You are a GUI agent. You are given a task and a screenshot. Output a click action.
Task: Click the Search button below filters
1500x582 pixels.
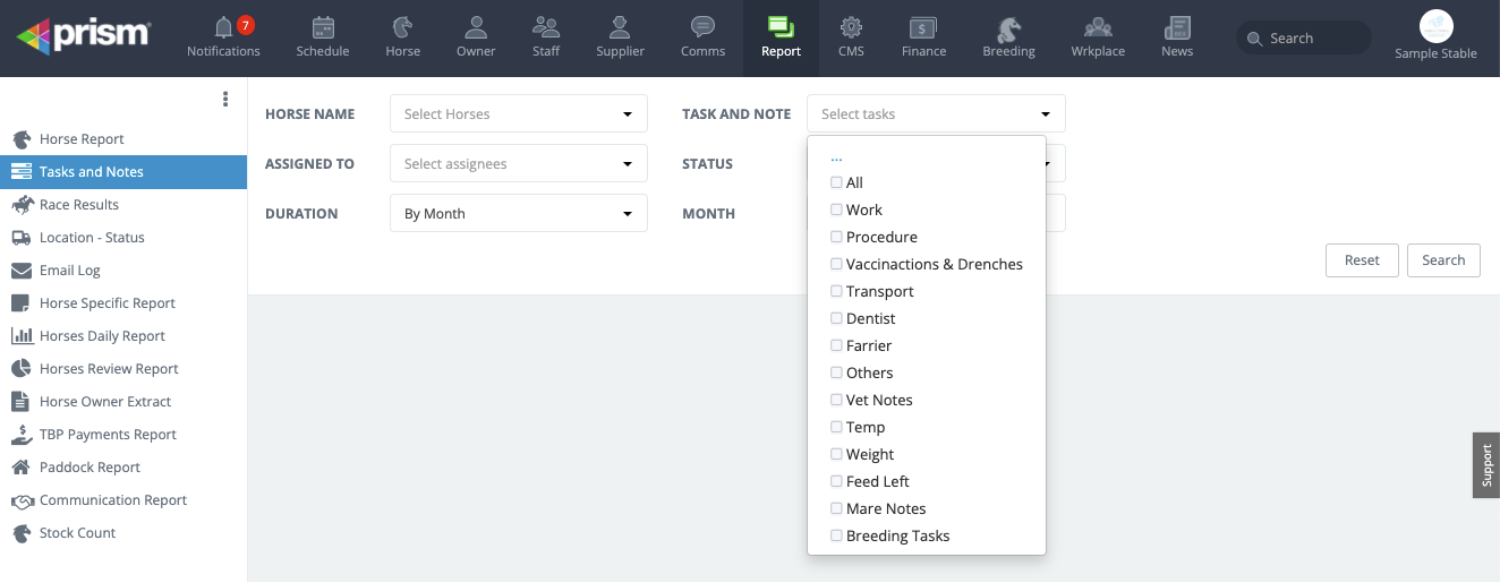[x=1443, y=260]
